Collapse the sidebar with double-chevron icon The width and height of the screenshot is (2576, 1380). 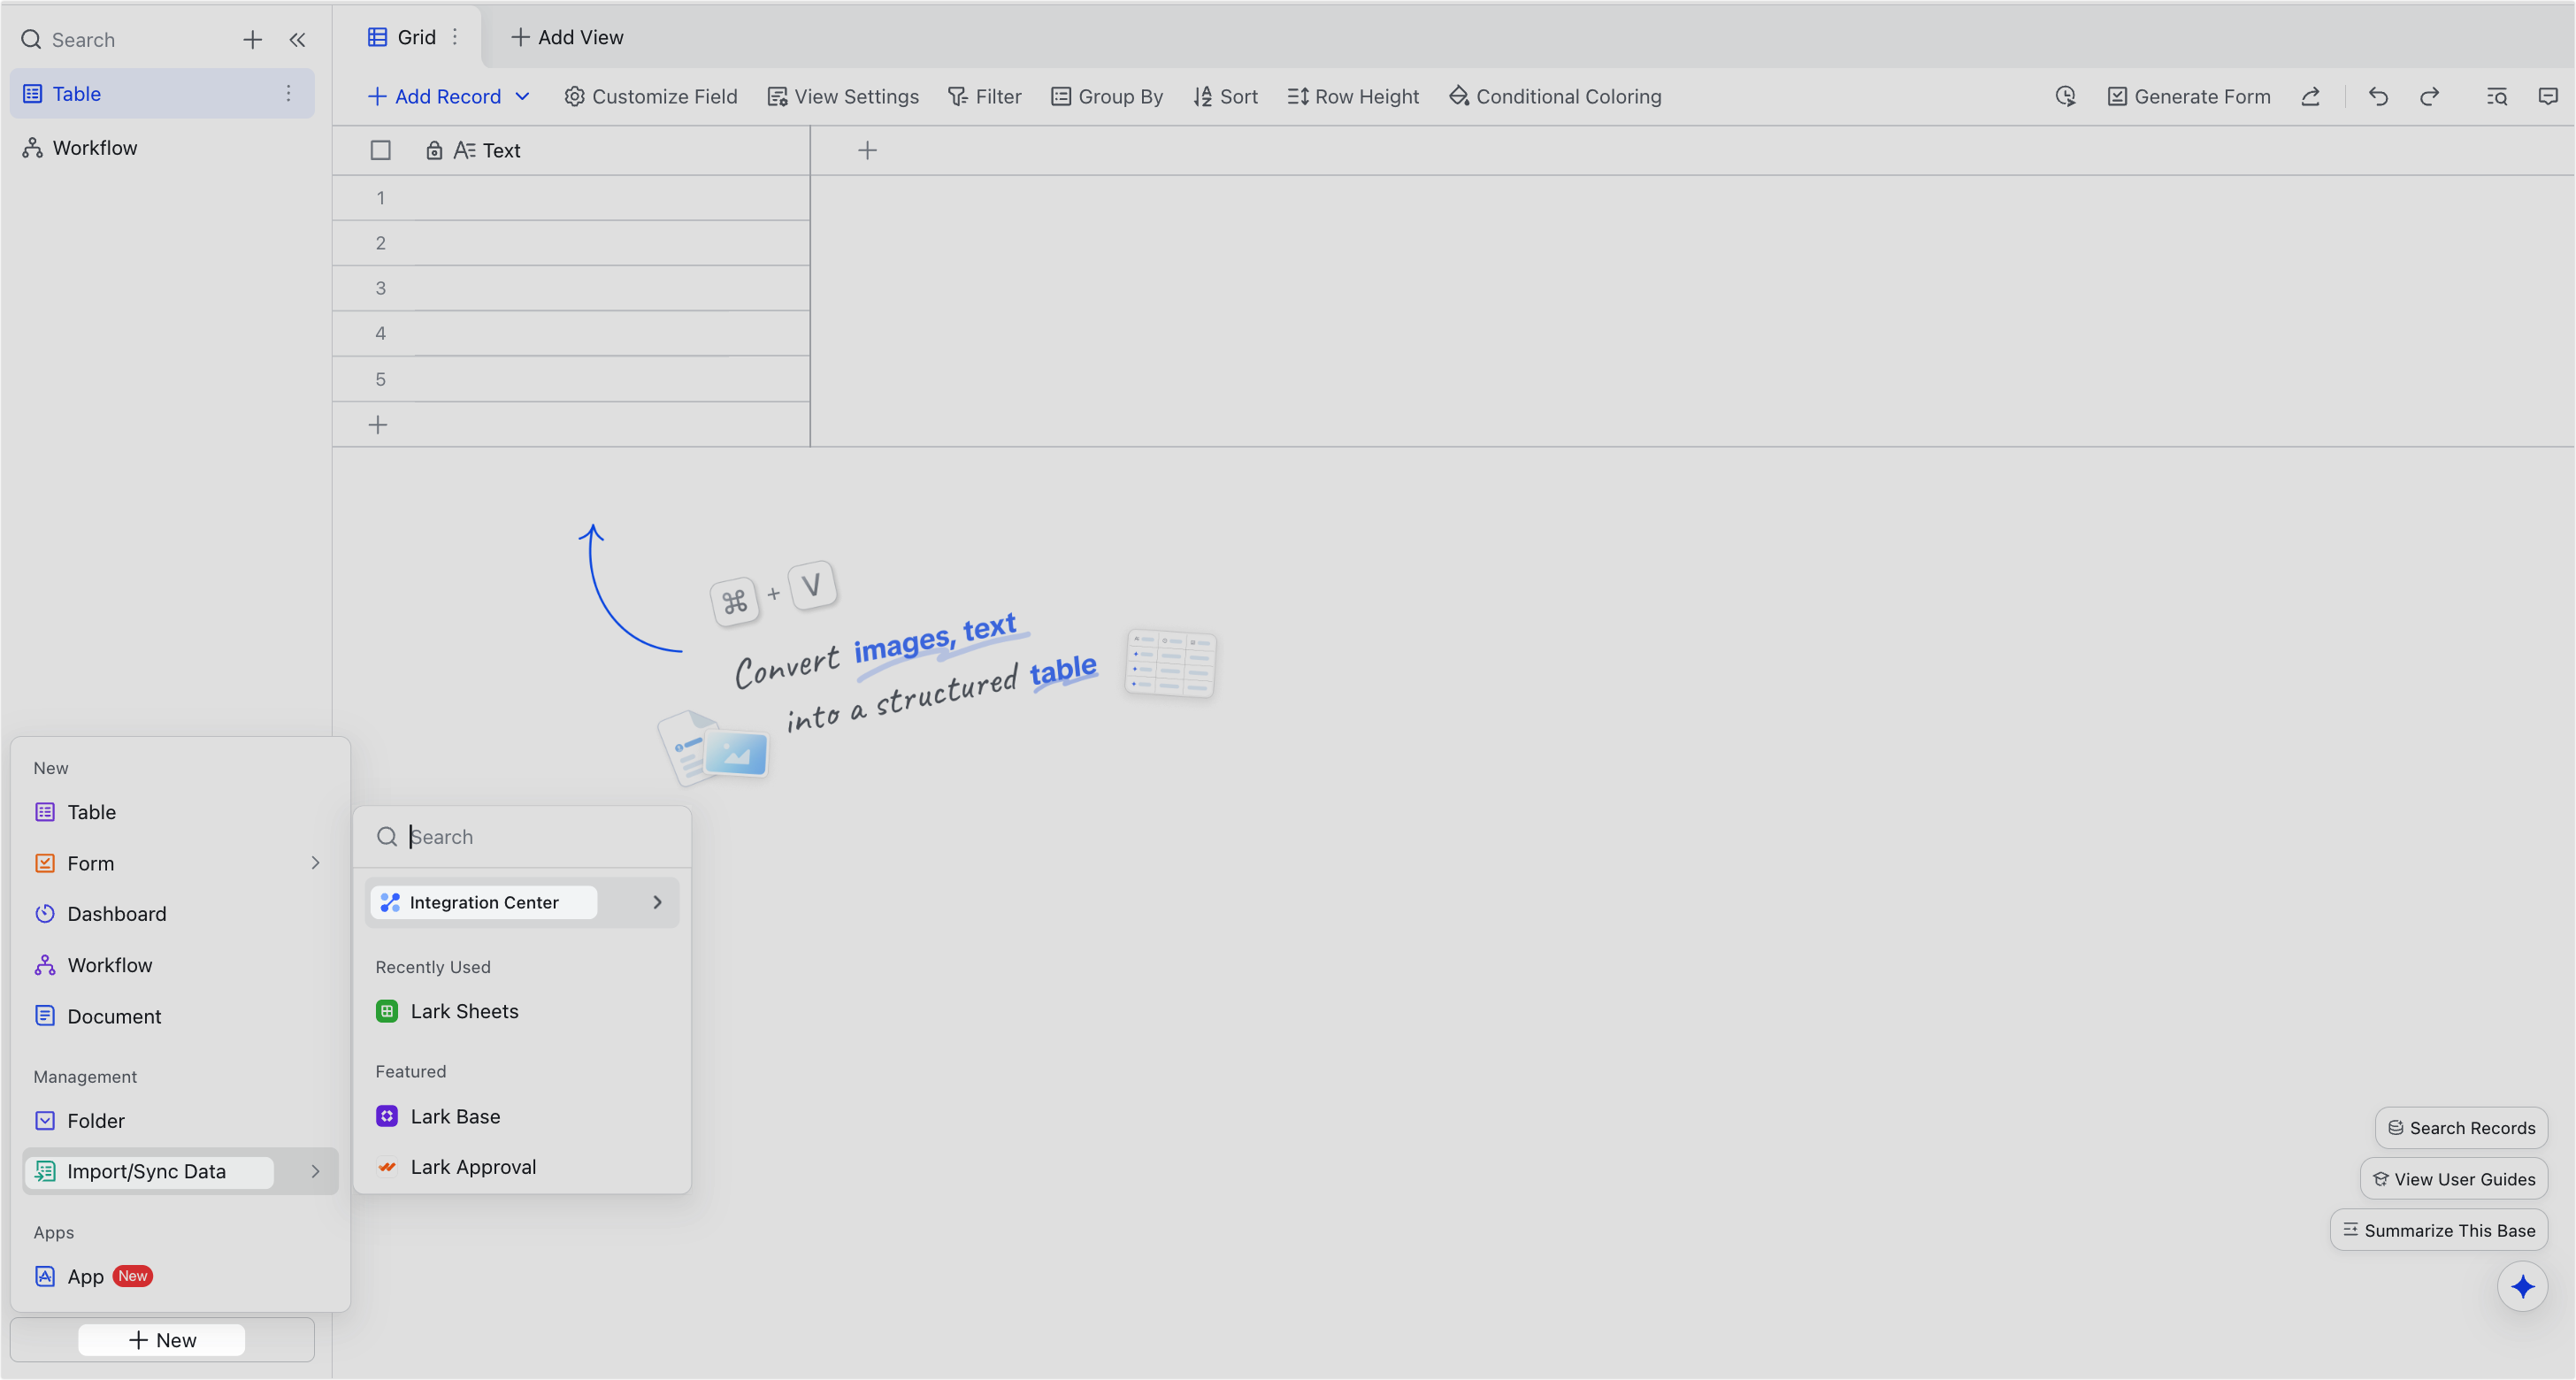(297, 40)
